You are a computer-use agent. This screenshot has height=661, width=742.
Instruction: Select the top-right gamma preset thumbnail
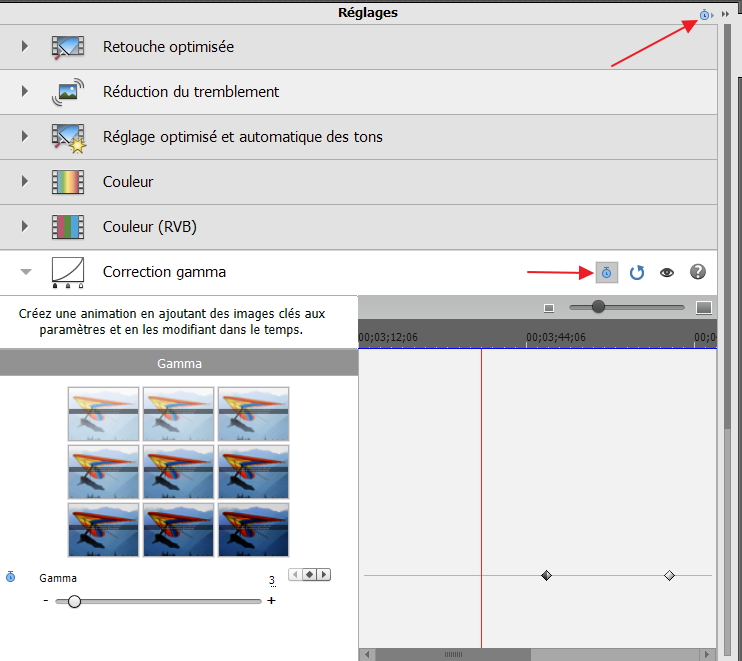(254, 414)
